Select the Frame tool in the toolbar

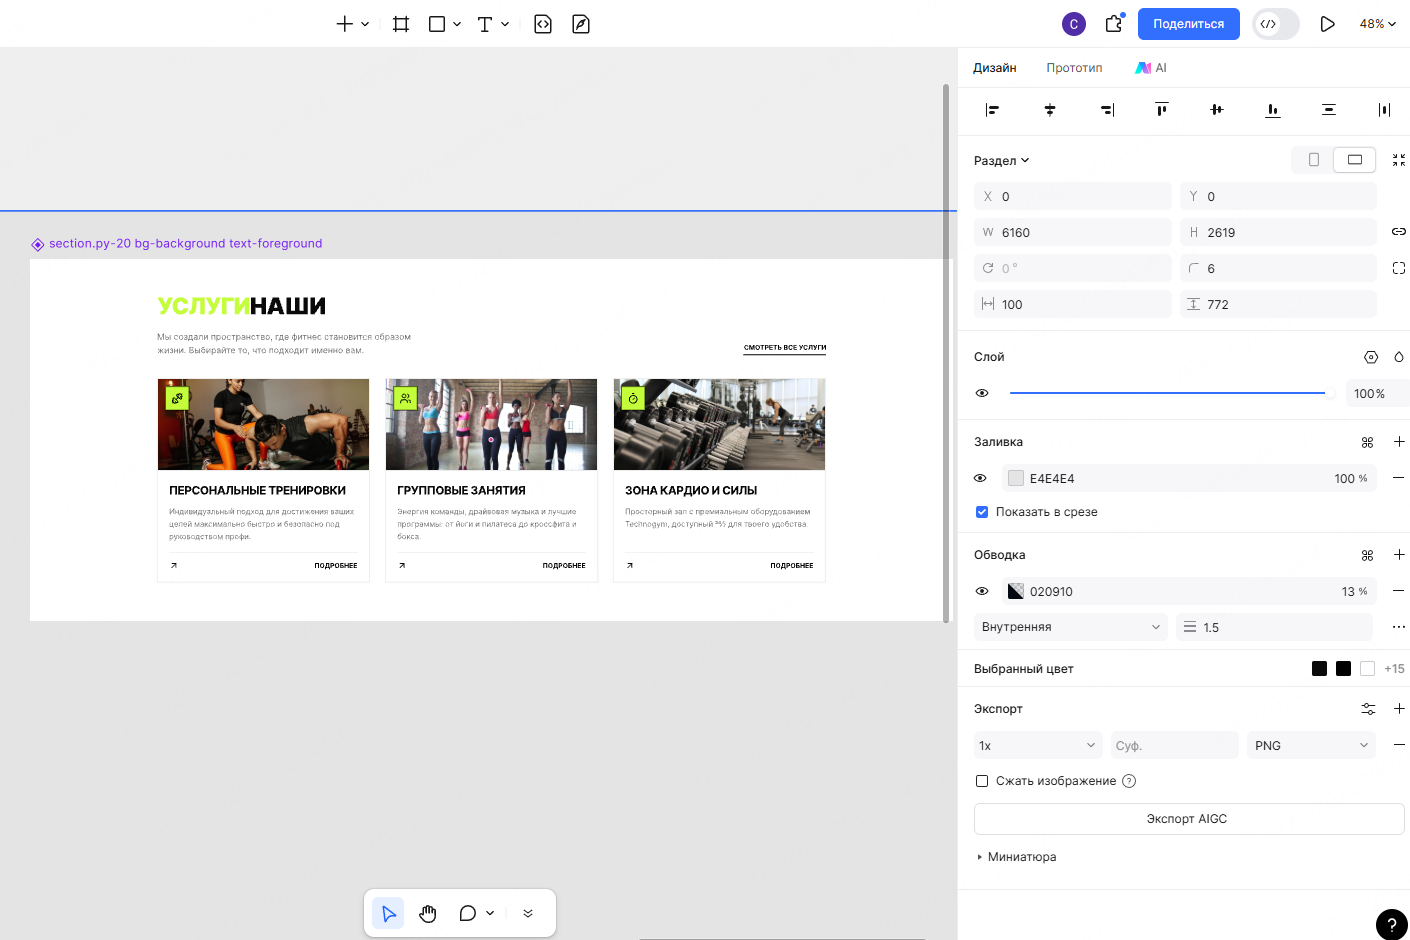pos(401,23)
